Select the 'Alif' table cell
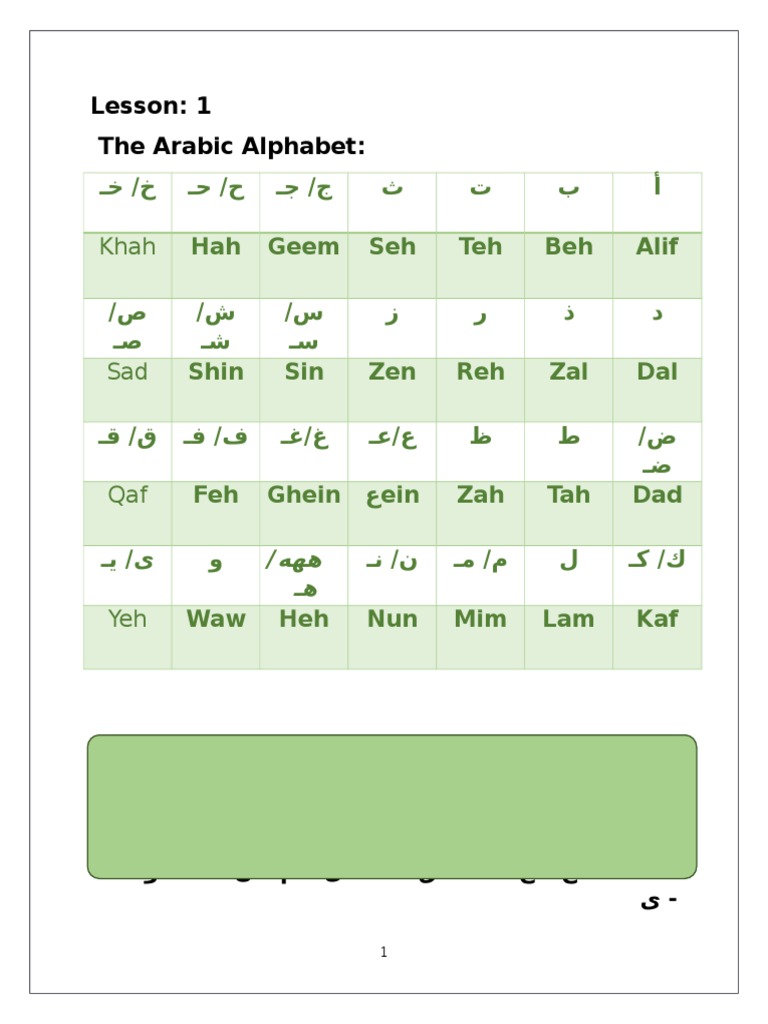Screen dimensions: 768x1024 coord(657,247)
